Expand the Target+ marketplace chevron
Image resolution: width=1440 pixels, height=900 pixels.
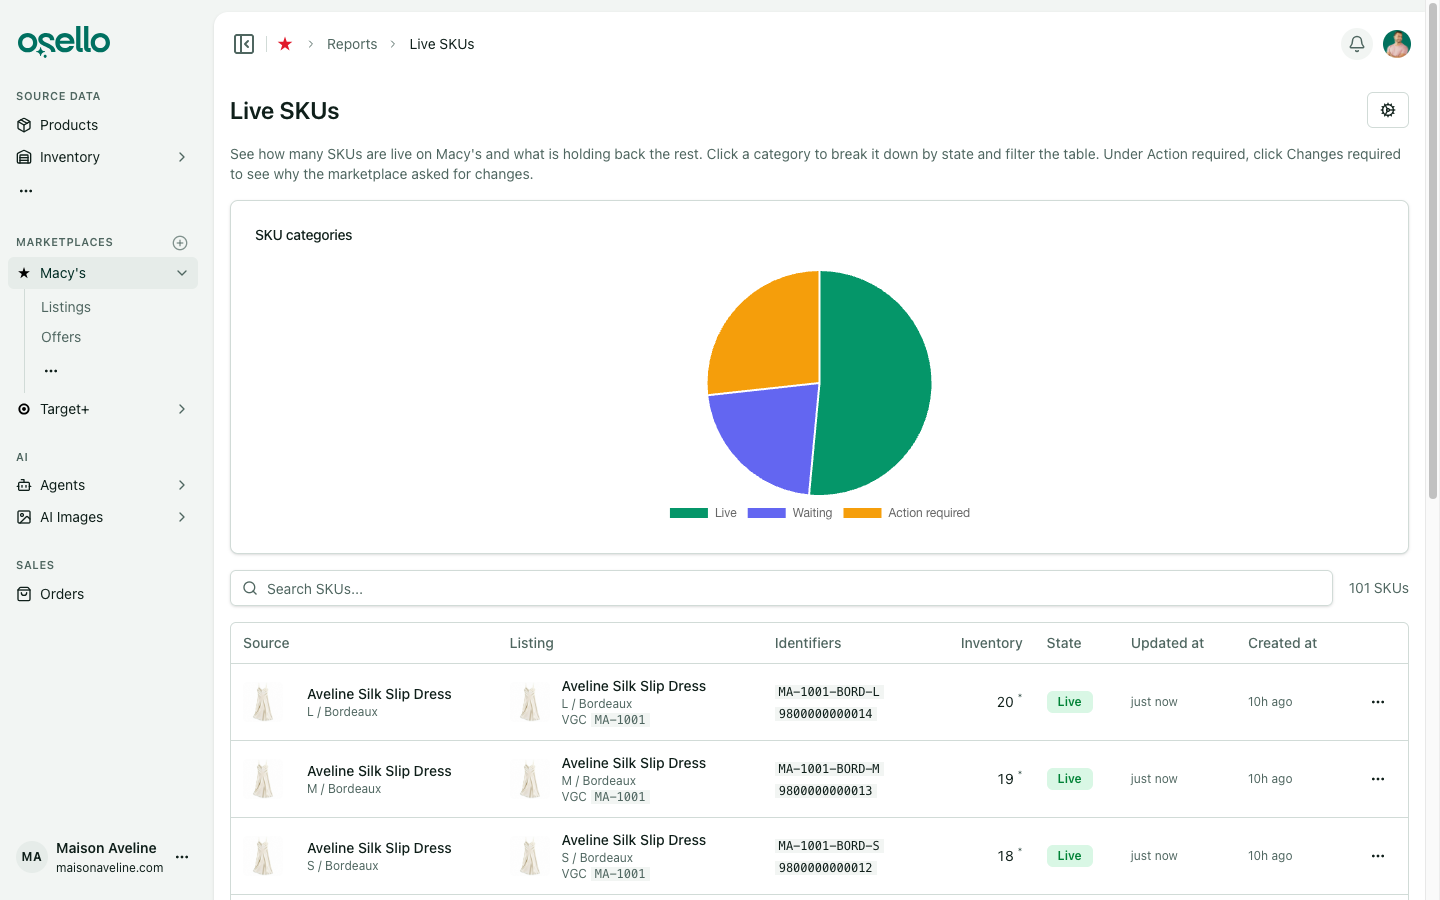[x=182, y=409]
